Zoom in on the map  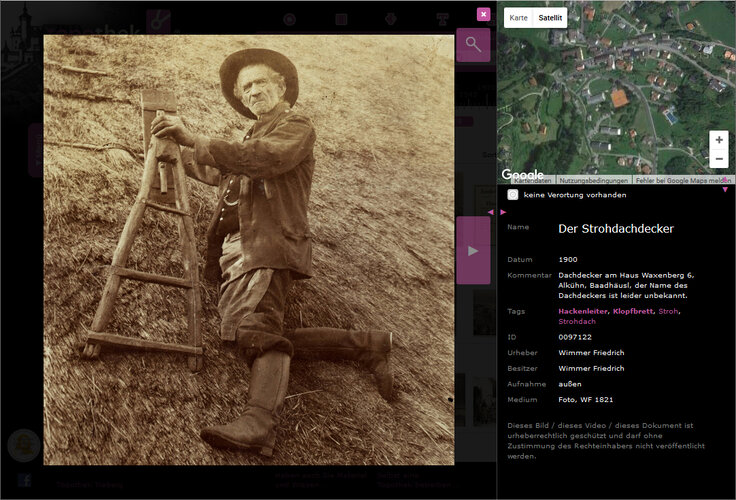(x=719, y=140)
